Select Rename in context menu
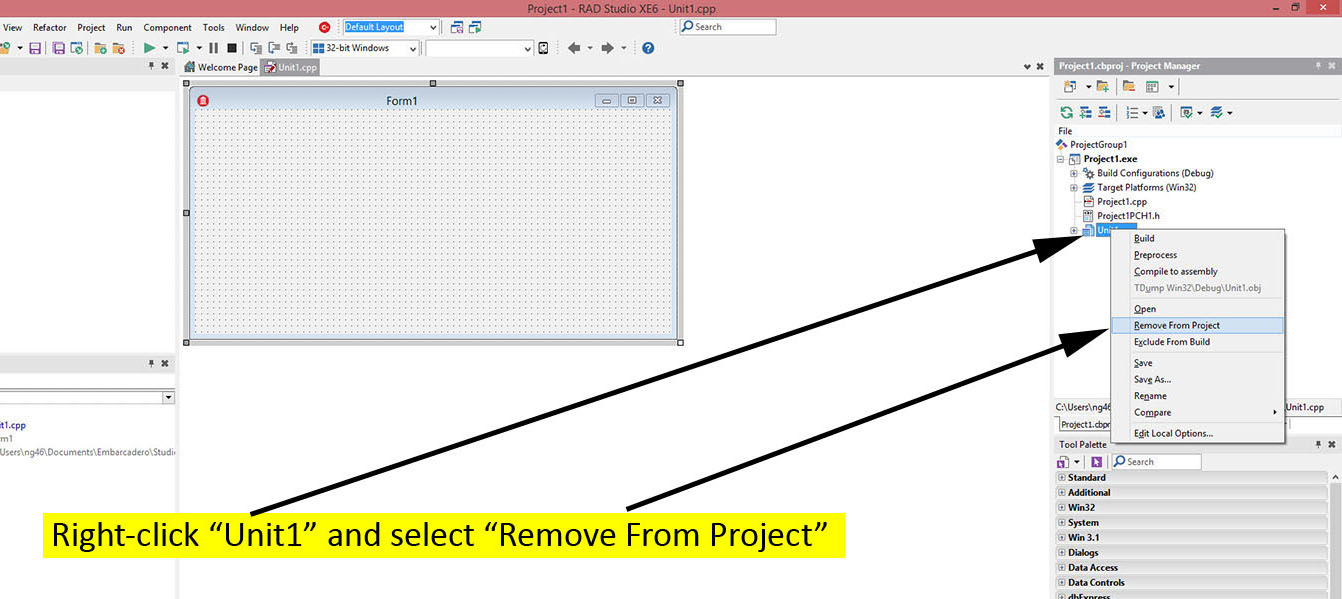1342x599 pixels. (1197, 396)
